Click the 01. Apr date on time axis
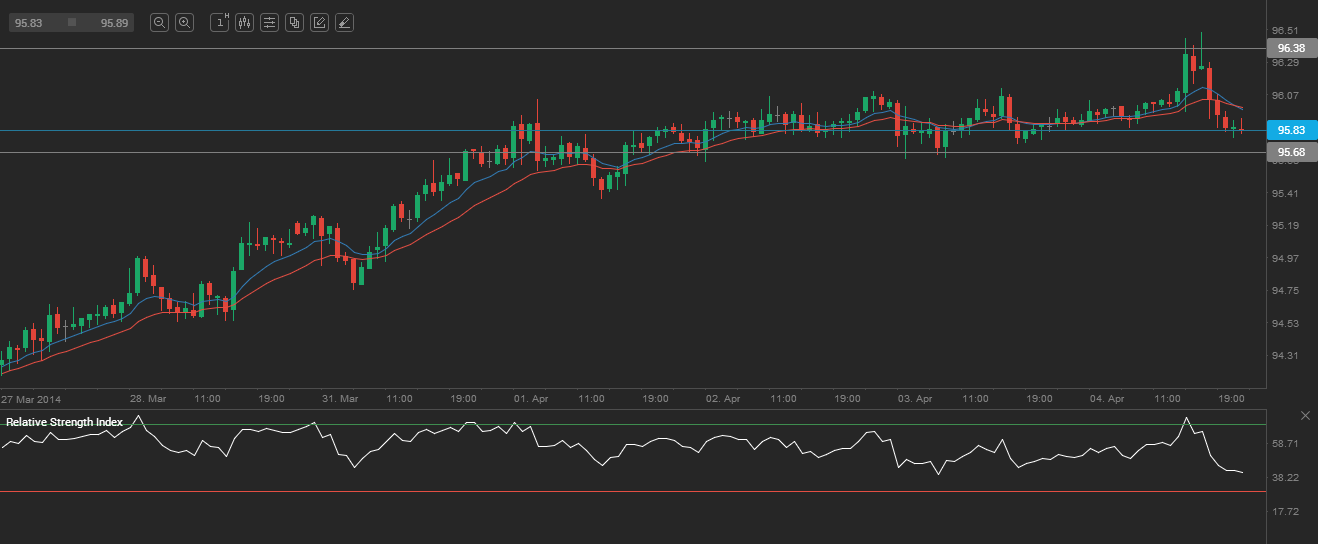 (x=531, y=398)
